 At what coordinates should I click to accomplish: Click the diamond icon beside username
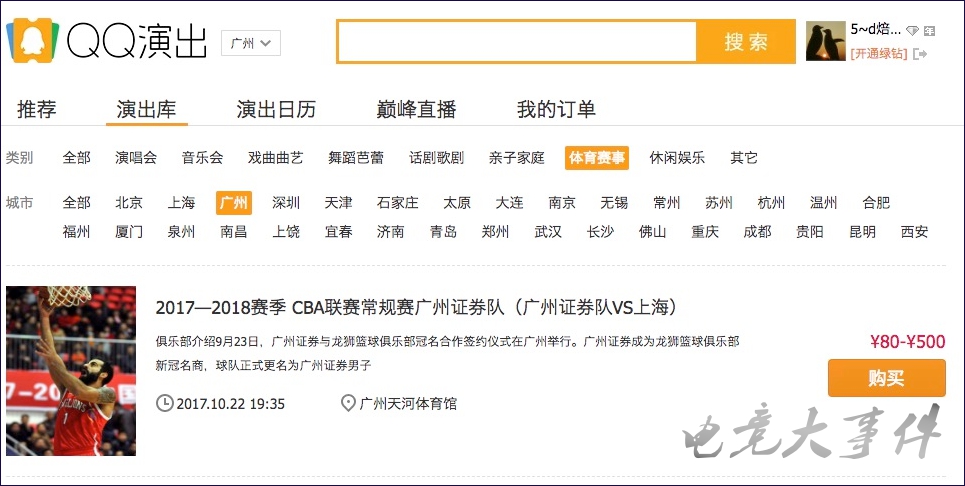(x=912, y=31)
